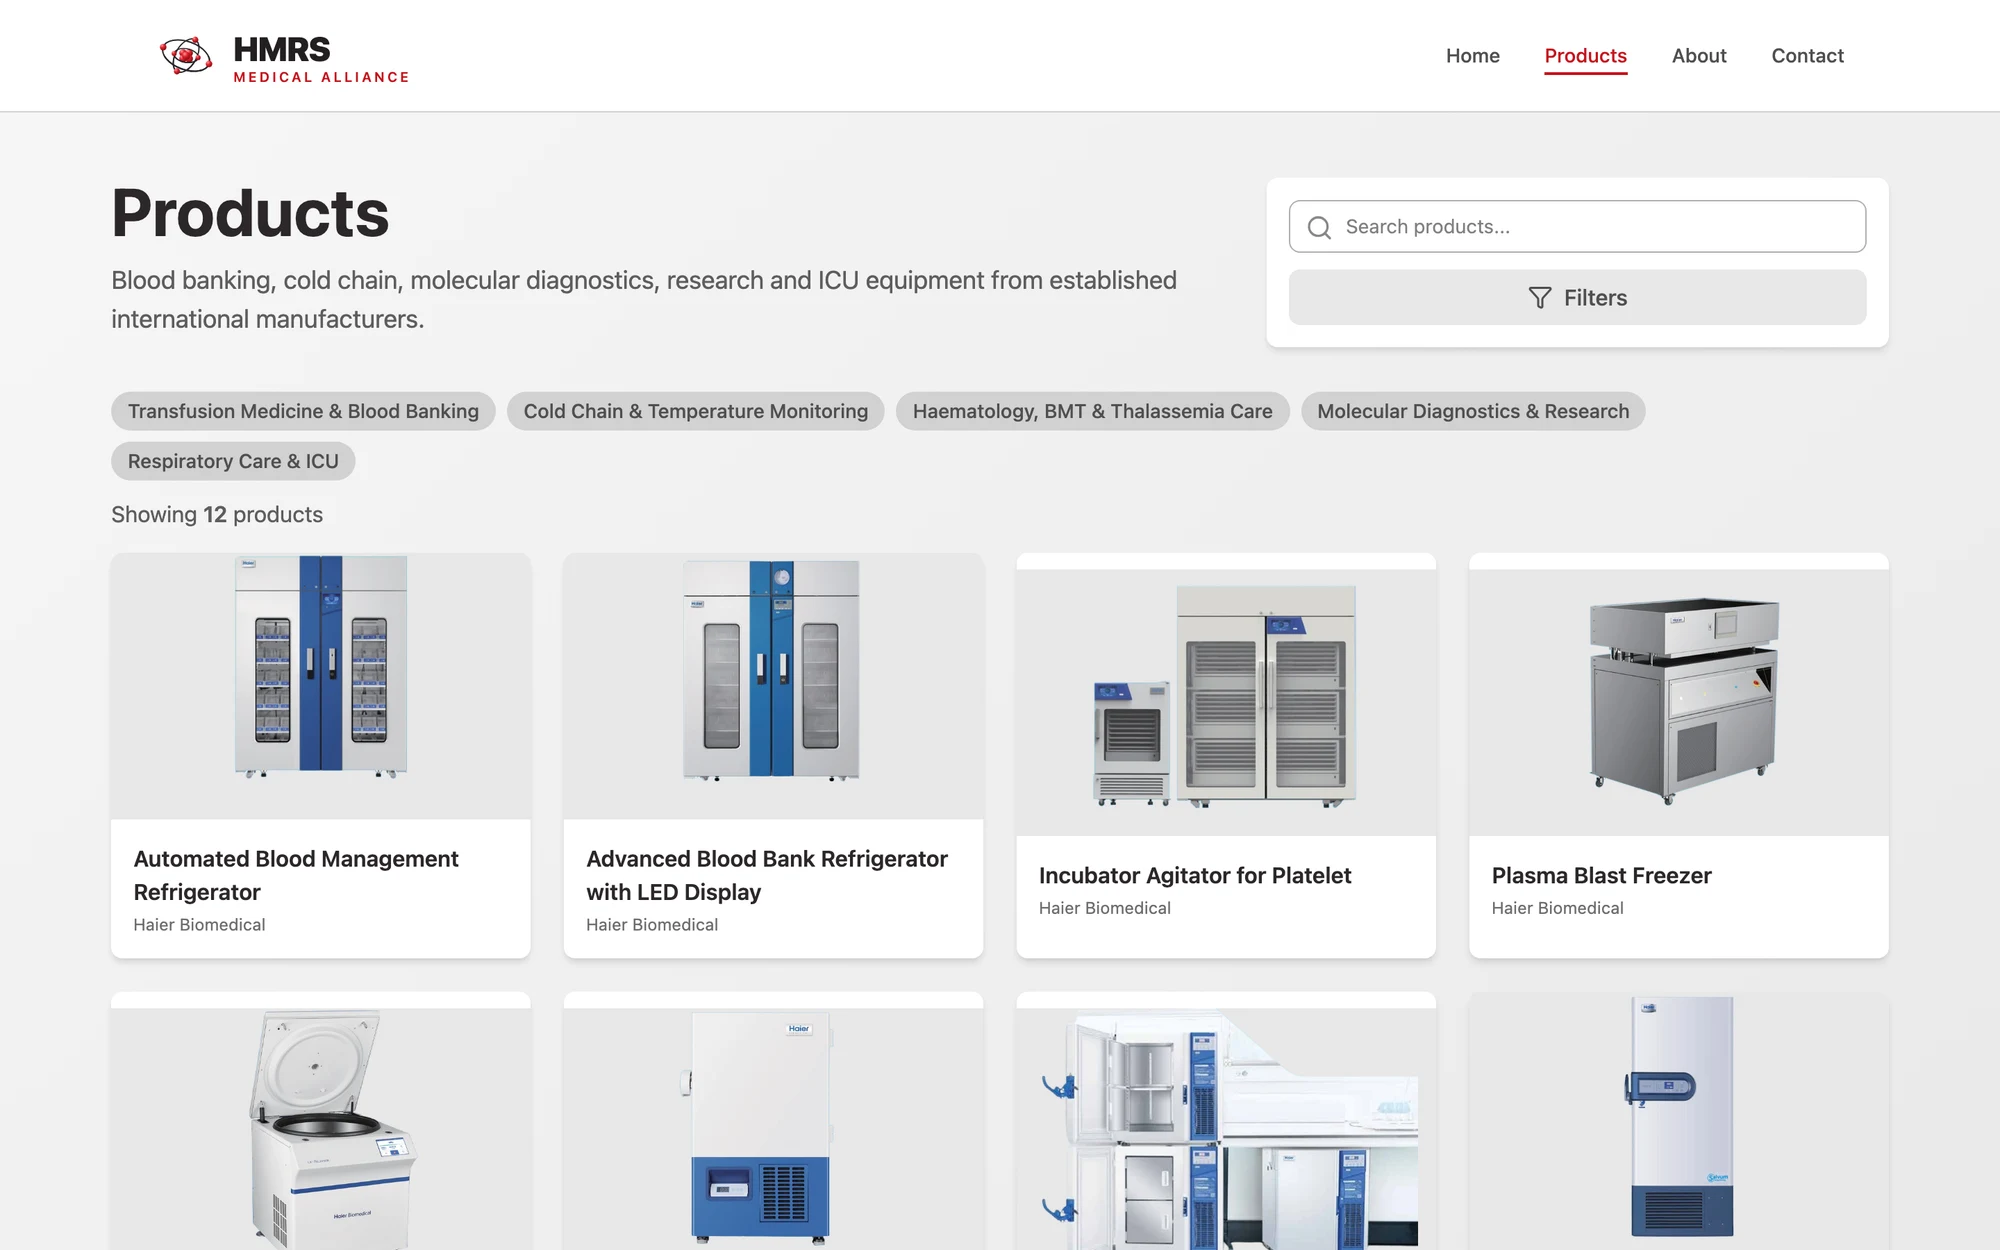The height and width of the screenshot is (1250, 2000).
Task: Click the funnel filter icon
Action: (x=1540, y=298)
